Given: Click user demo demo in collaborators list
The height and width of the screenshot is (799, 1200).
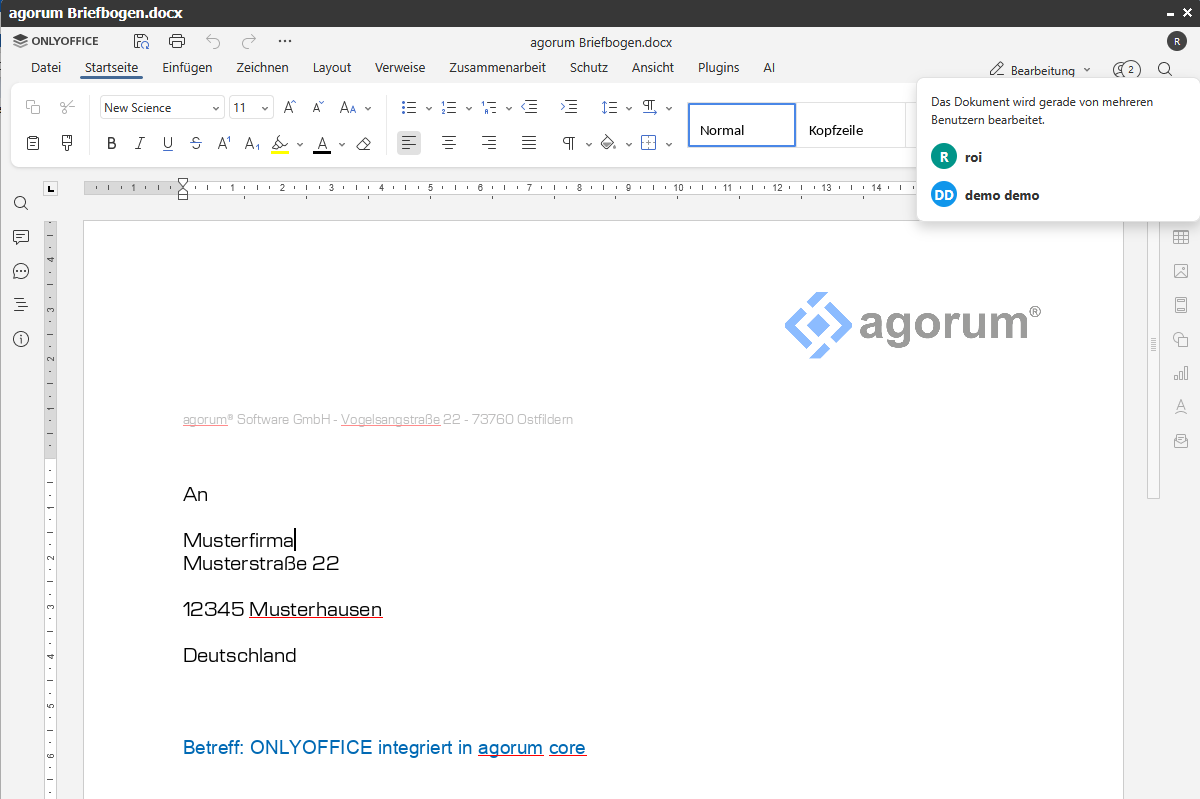Looking at the screenshot, I should pyautogui.click(x=1001, y=195).
